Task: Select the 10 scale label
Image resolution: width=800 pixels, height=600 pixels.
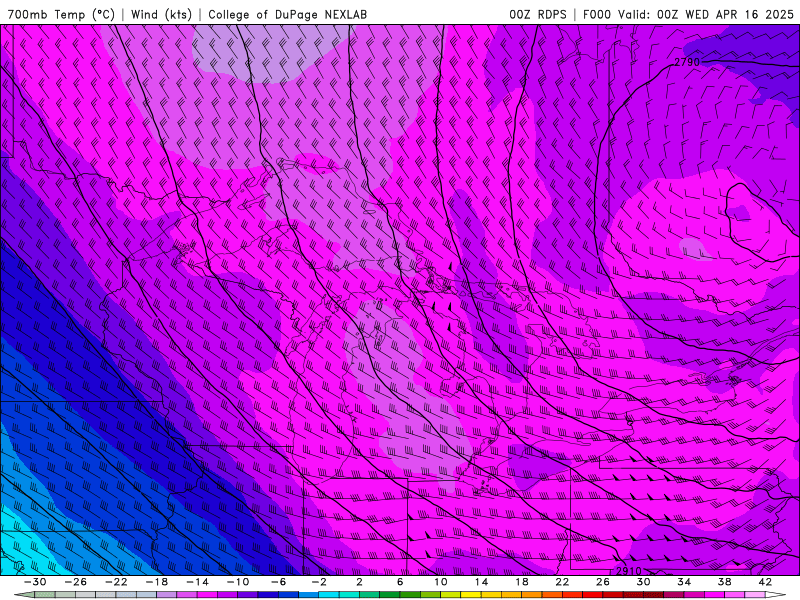Action: tap(440, 582)
